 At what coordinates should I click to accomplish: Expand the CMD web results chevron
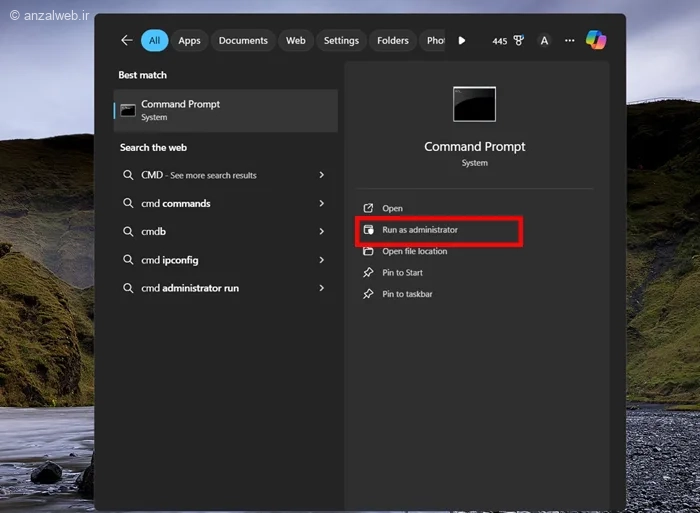tap(321, 175)
